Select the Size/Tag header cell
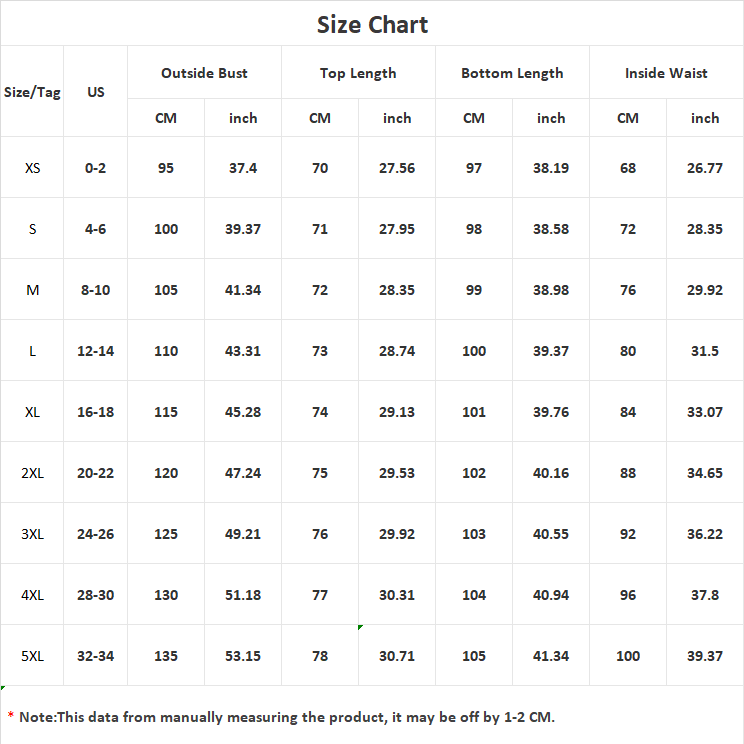The image size is (744, 744). (x=32, y=92)
